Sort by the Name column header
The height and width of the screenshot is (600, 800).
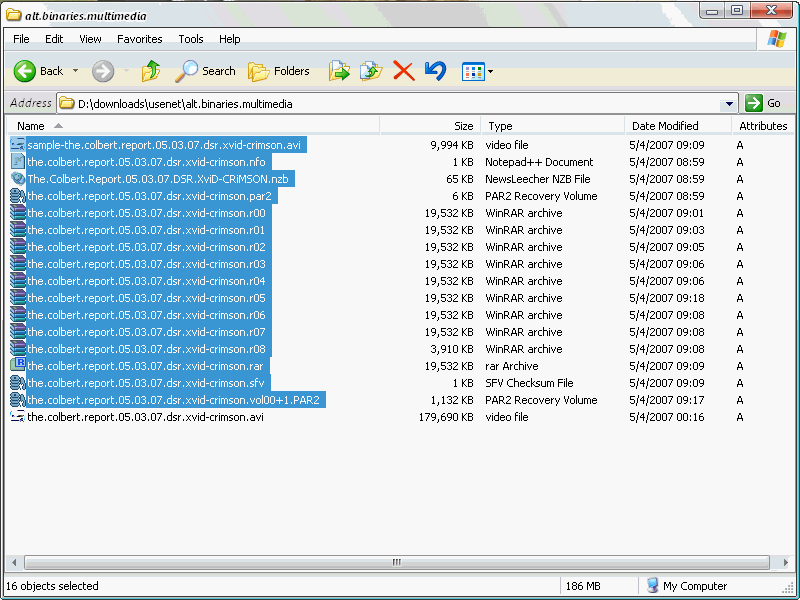(x=193, y=126)
